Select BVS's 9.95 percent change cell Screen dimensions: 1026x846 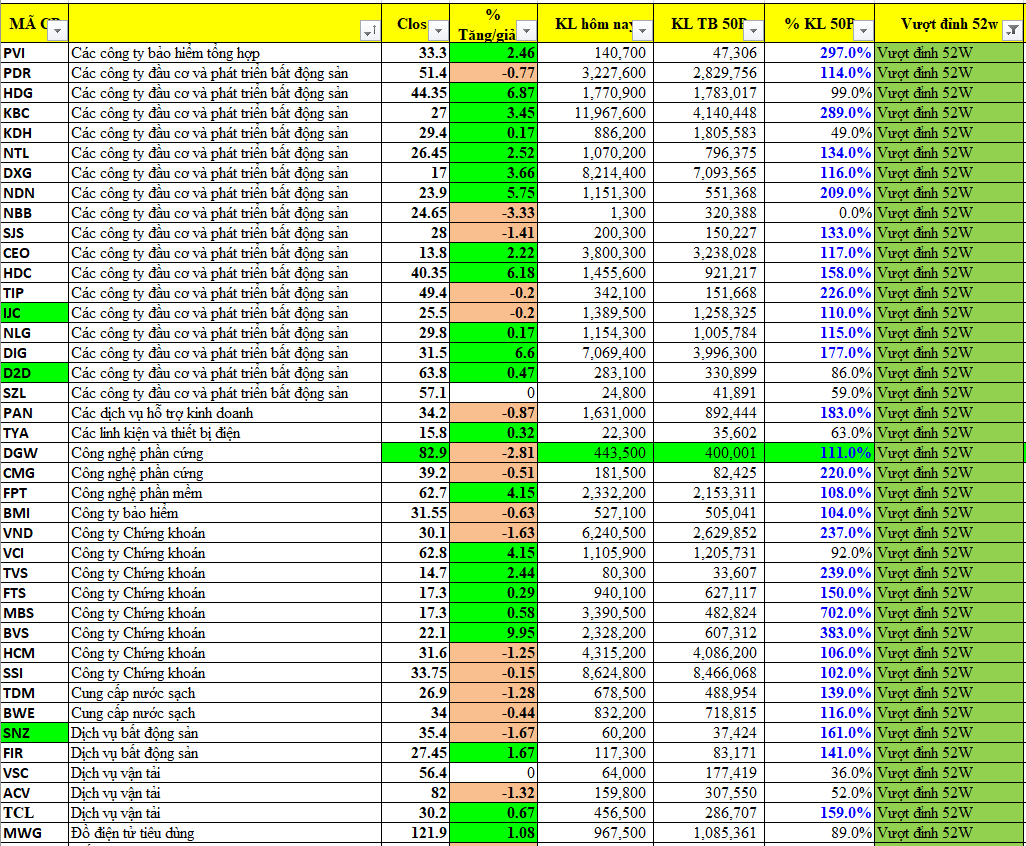[x=494, y=633]
